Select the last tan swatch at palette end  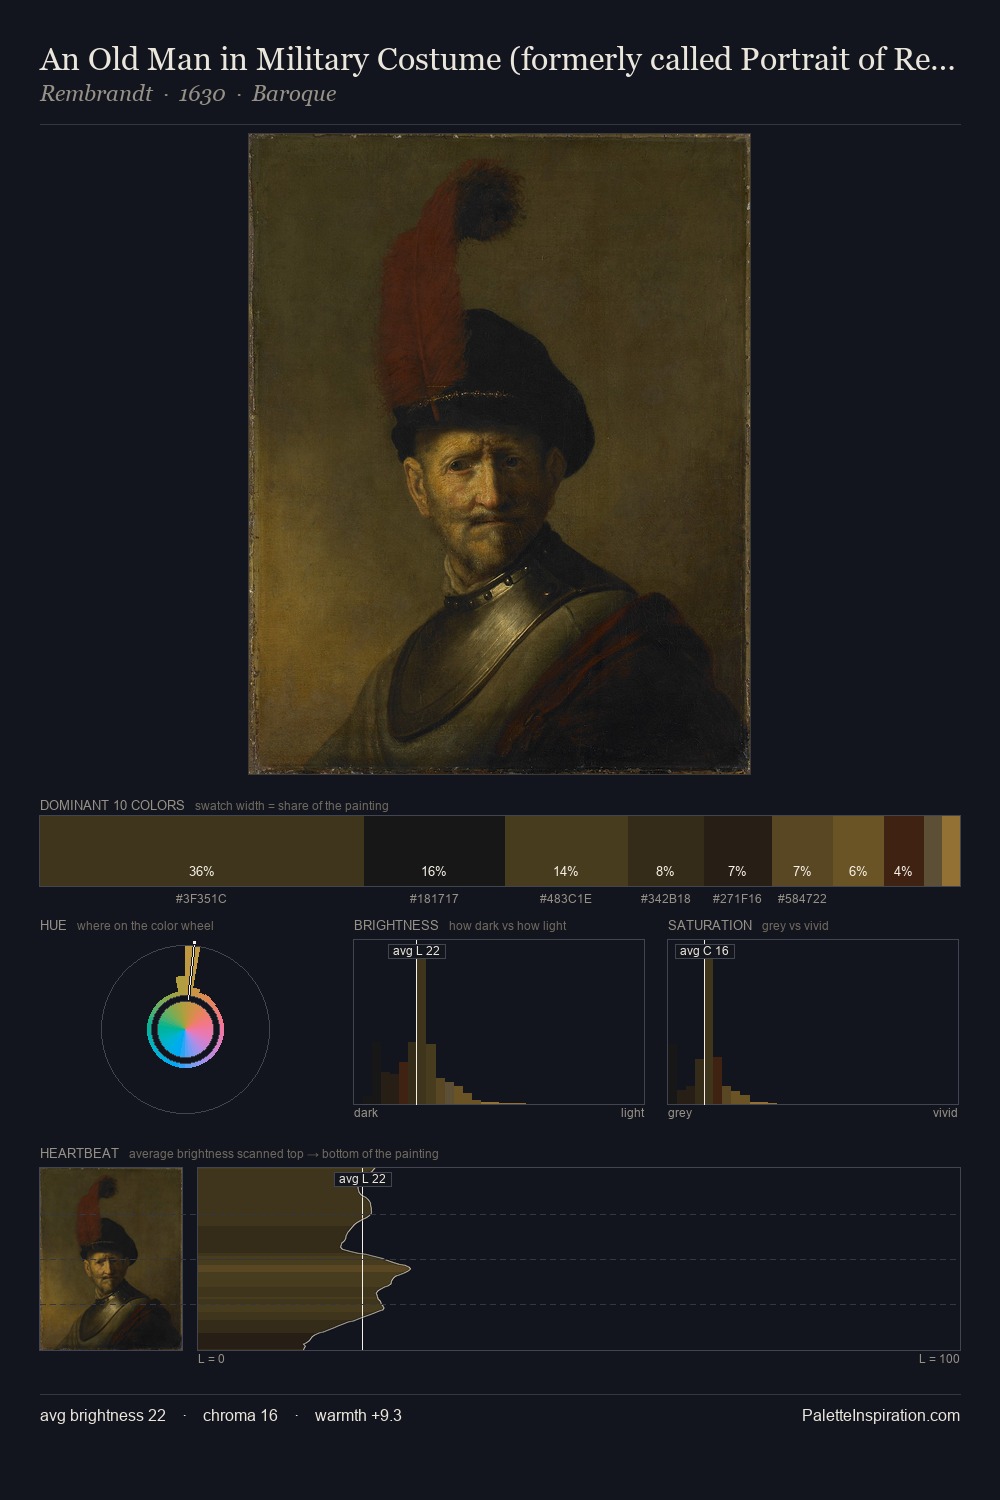coord(951,851)
